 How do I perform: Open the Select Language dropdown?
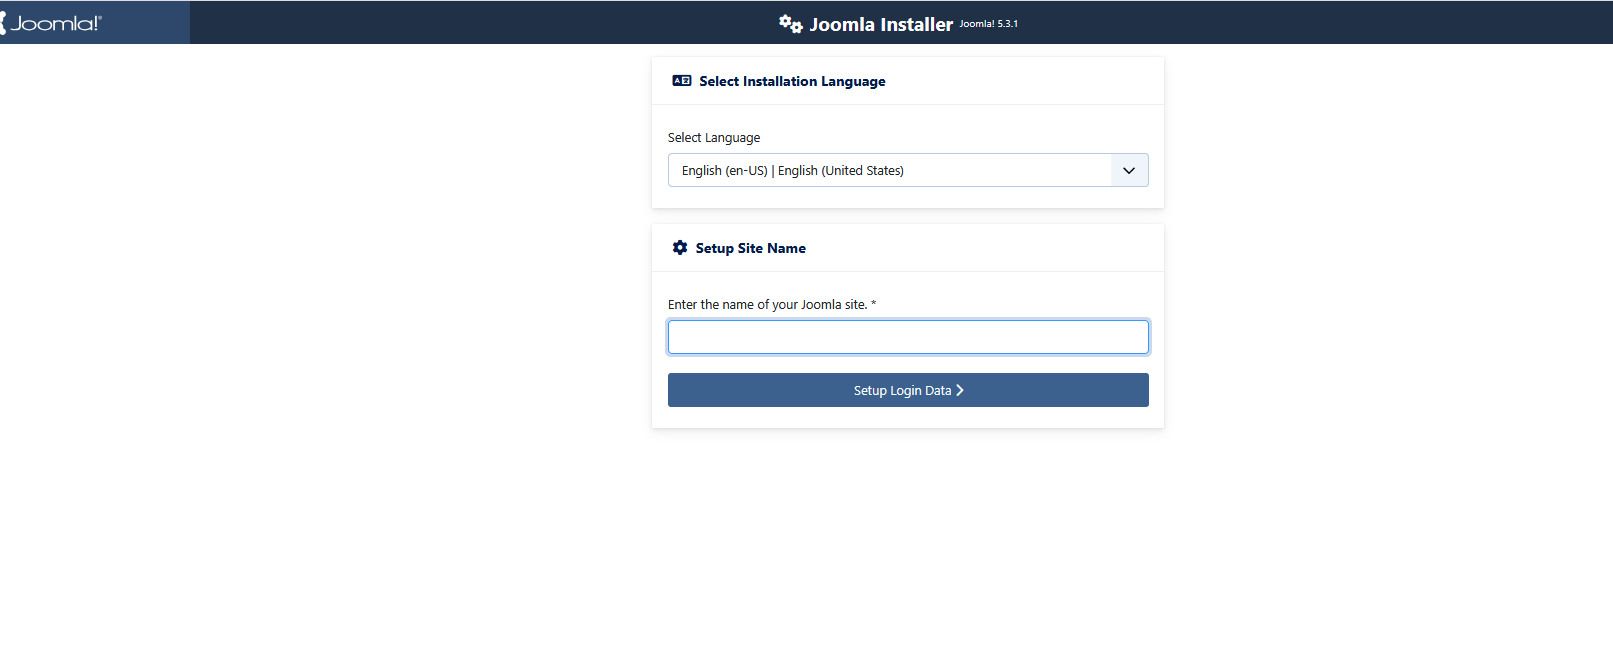click(x=908, y=170)
